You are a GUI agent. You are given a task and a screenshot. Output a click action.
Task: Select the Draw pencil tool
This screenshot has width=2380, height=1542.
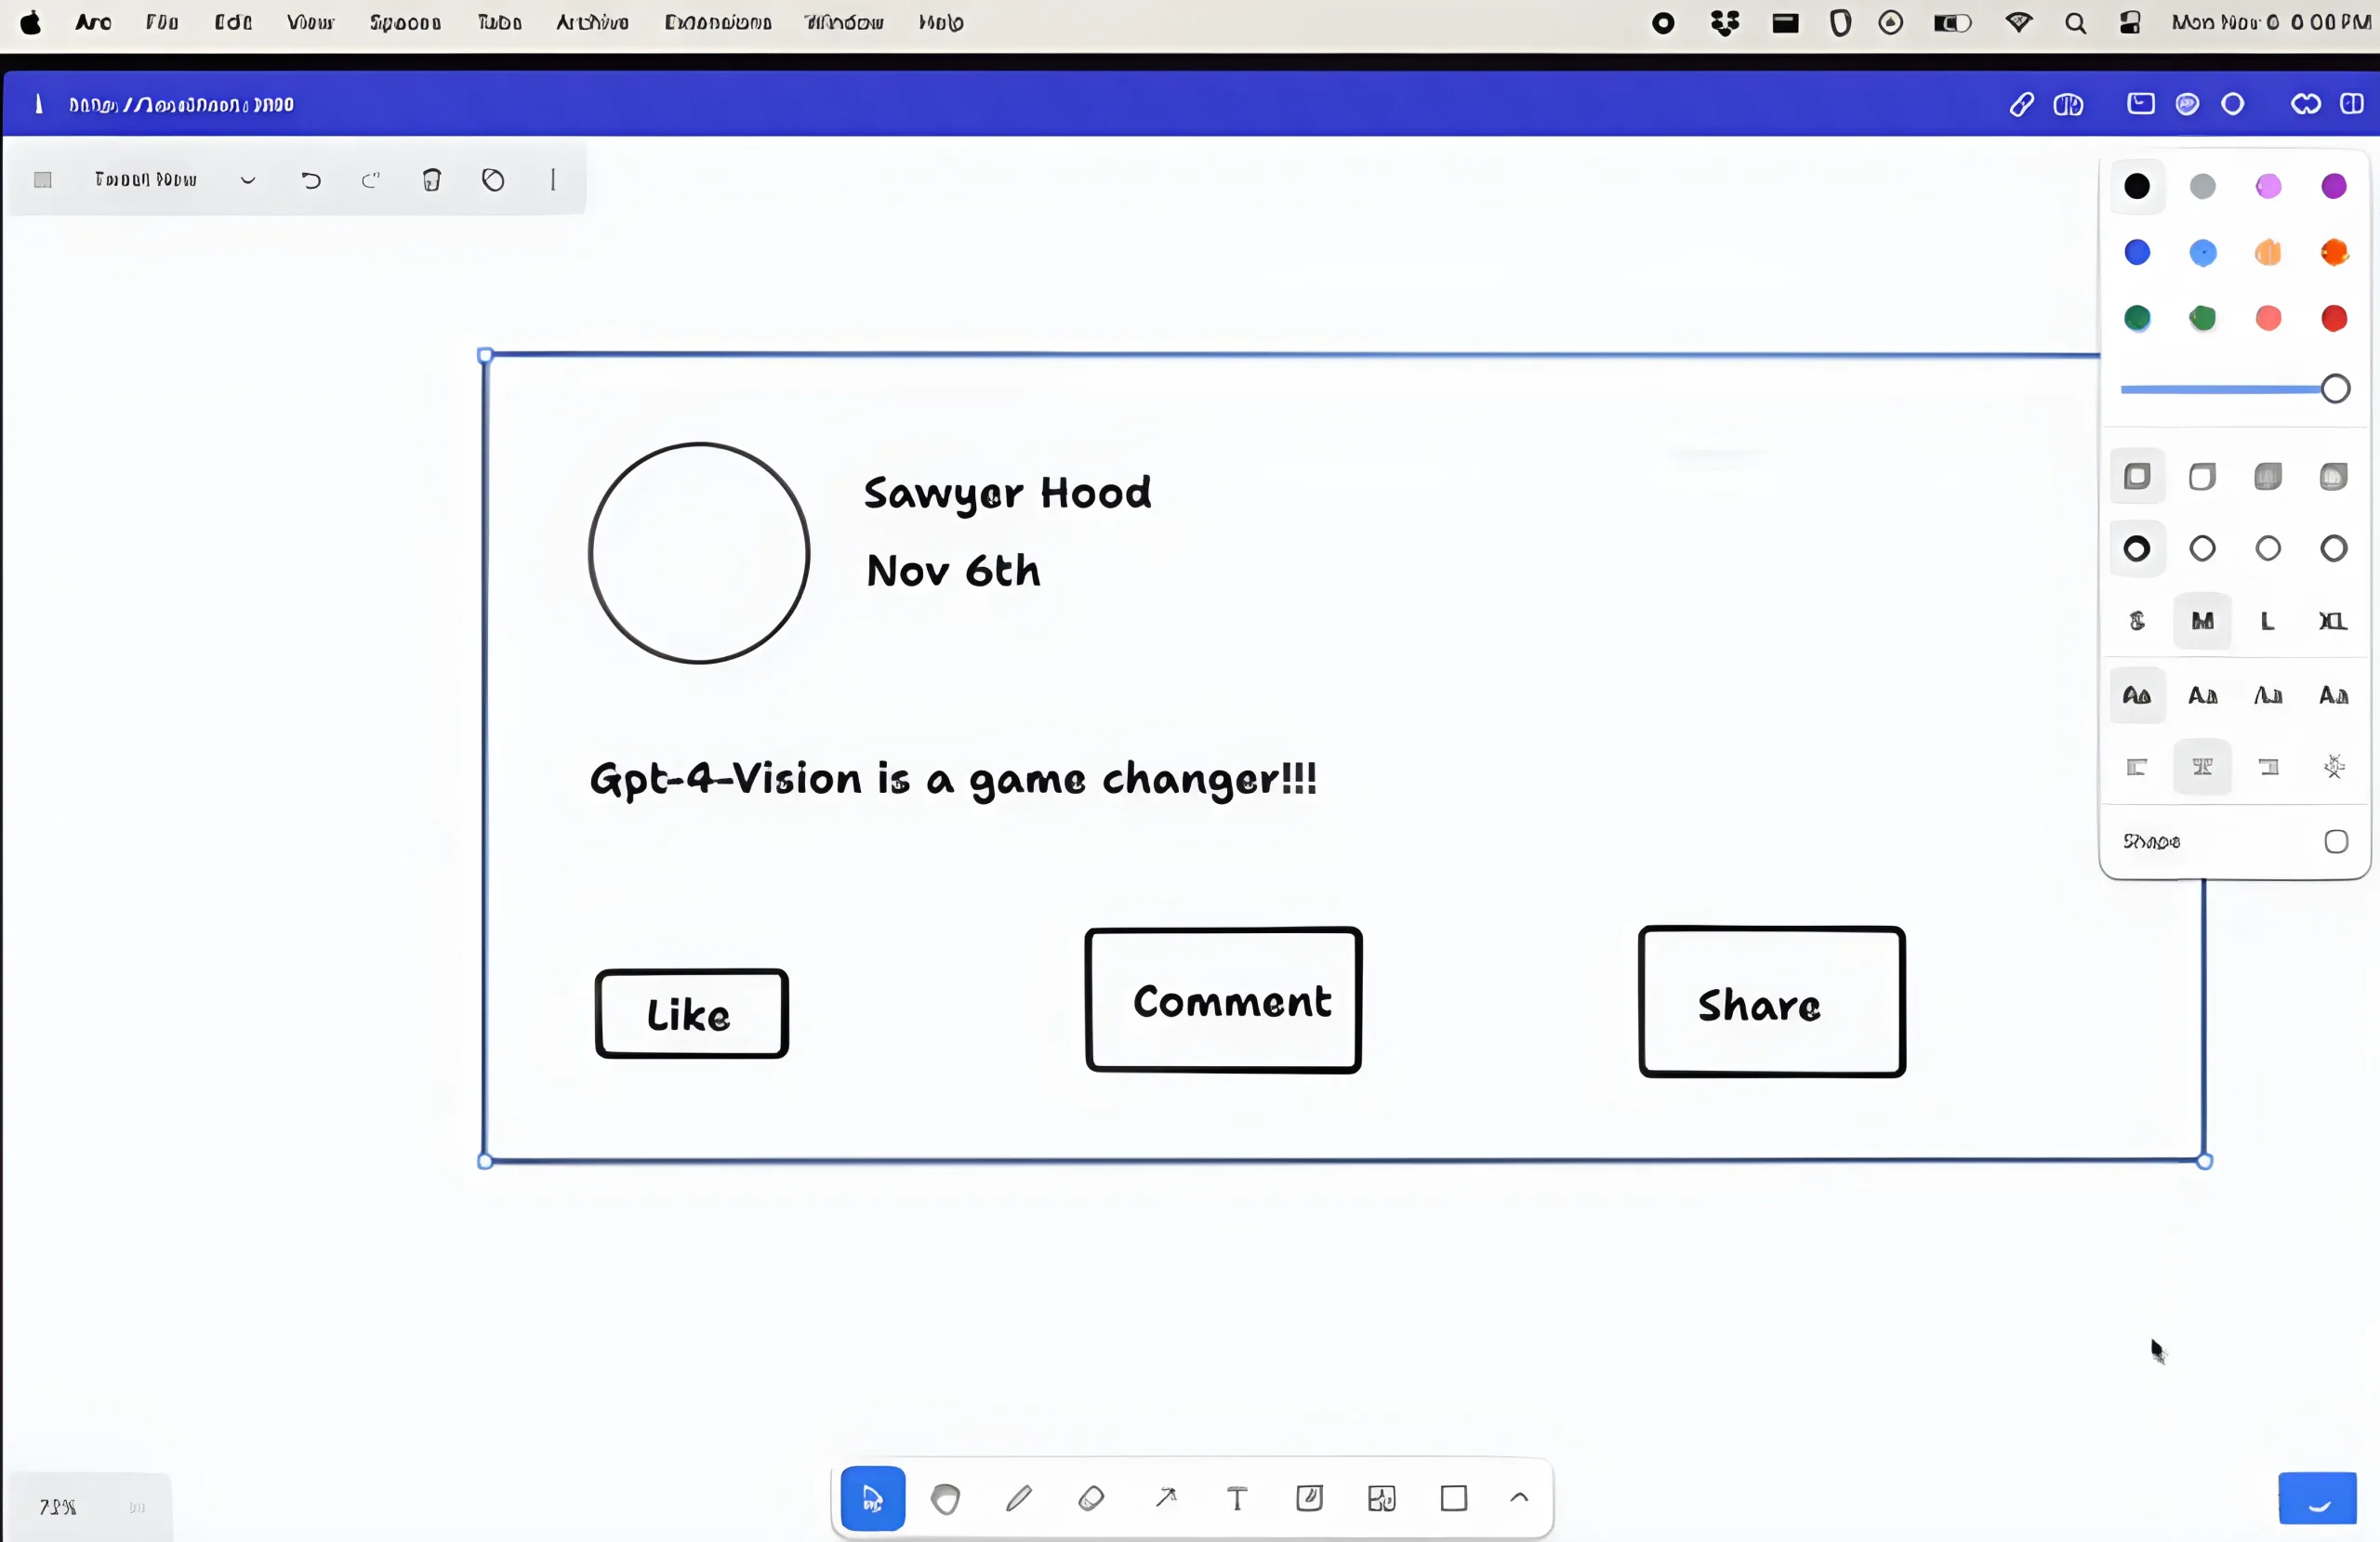pyautogui.click(x=1018, y=1498)
